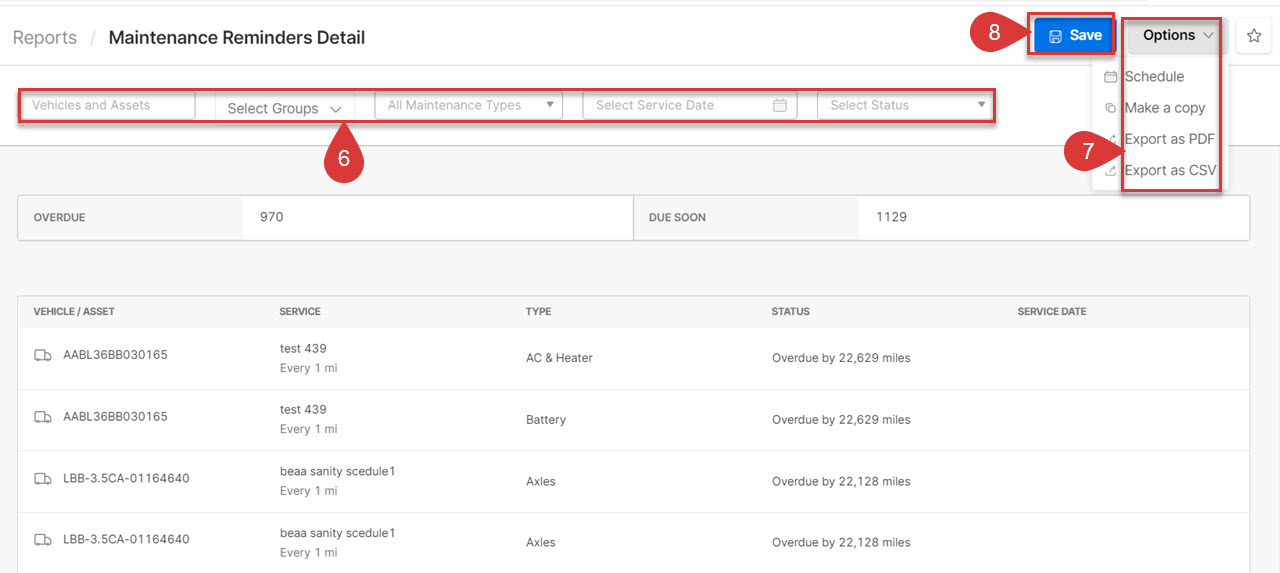Go back to Reports breadcrumb link
Image resolution: width=1280 pixels, height=573 pixels.
point(45,38)
